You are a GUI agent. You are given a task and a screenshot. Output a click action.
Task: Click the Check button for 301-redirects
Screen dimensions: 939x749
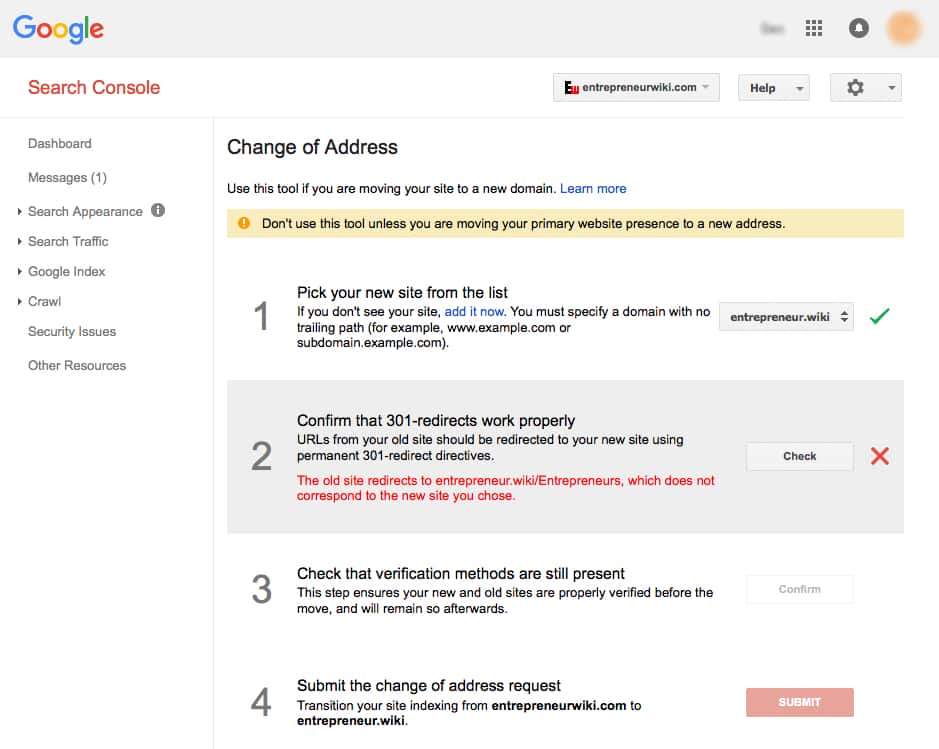[799, 456]
